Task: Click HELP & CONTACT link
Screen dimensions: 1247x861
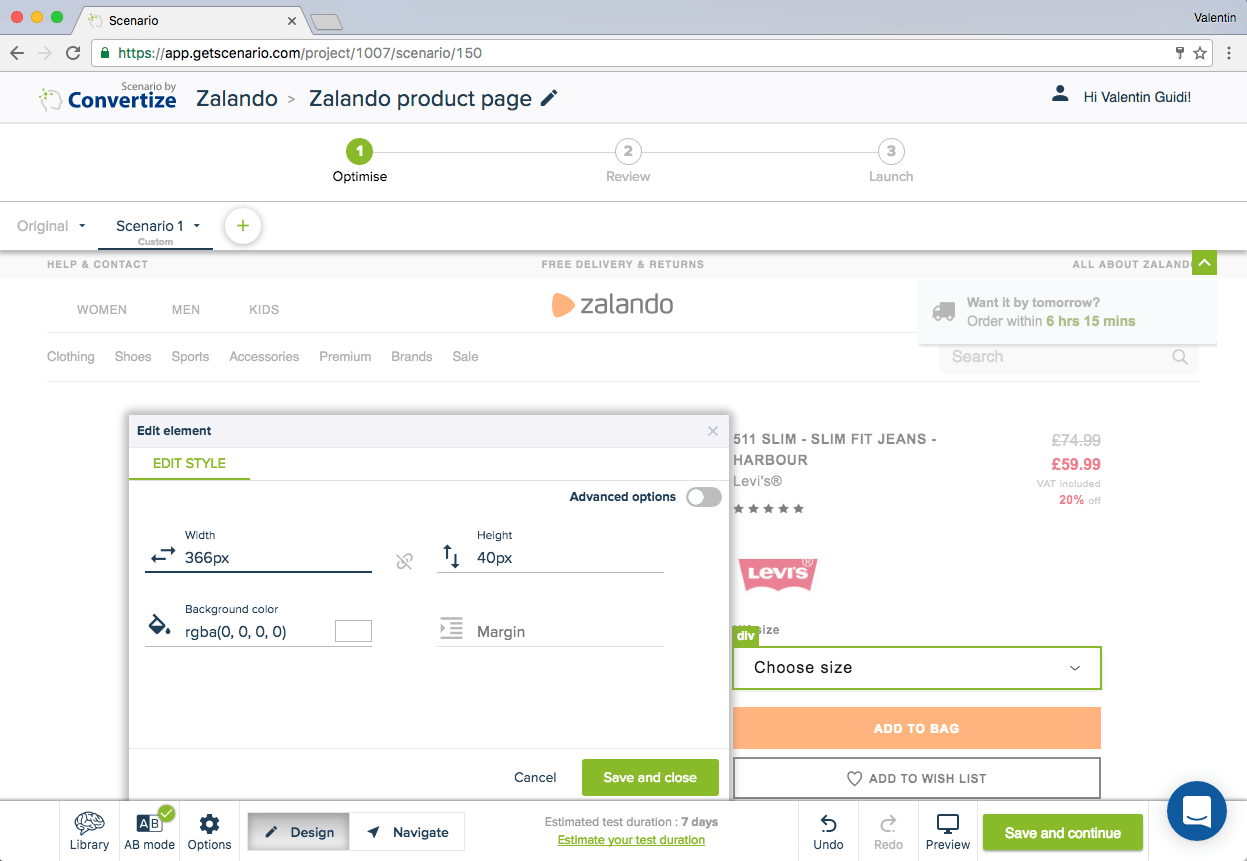Action: pyautogui.click(x=97, y=264)
